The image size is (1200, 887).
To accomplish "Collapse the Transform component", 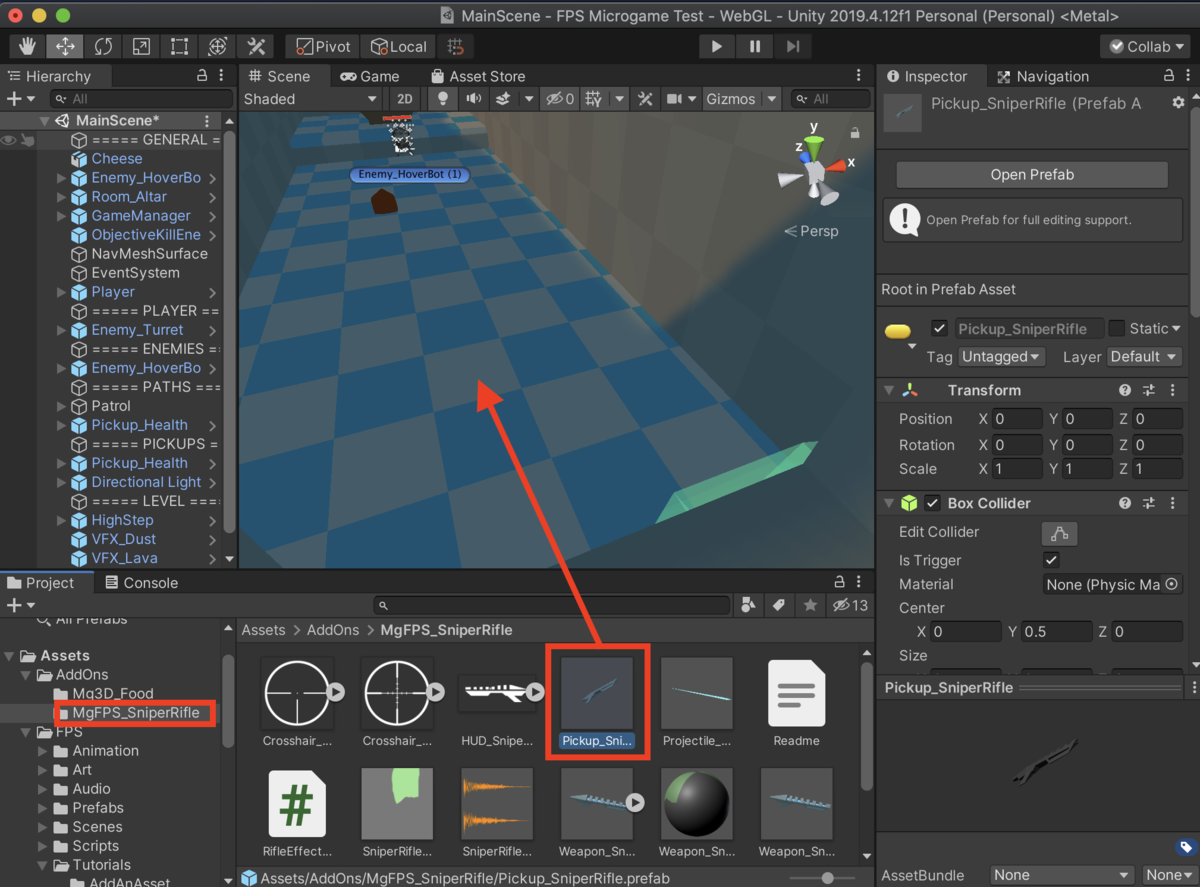I will point(888,390).
